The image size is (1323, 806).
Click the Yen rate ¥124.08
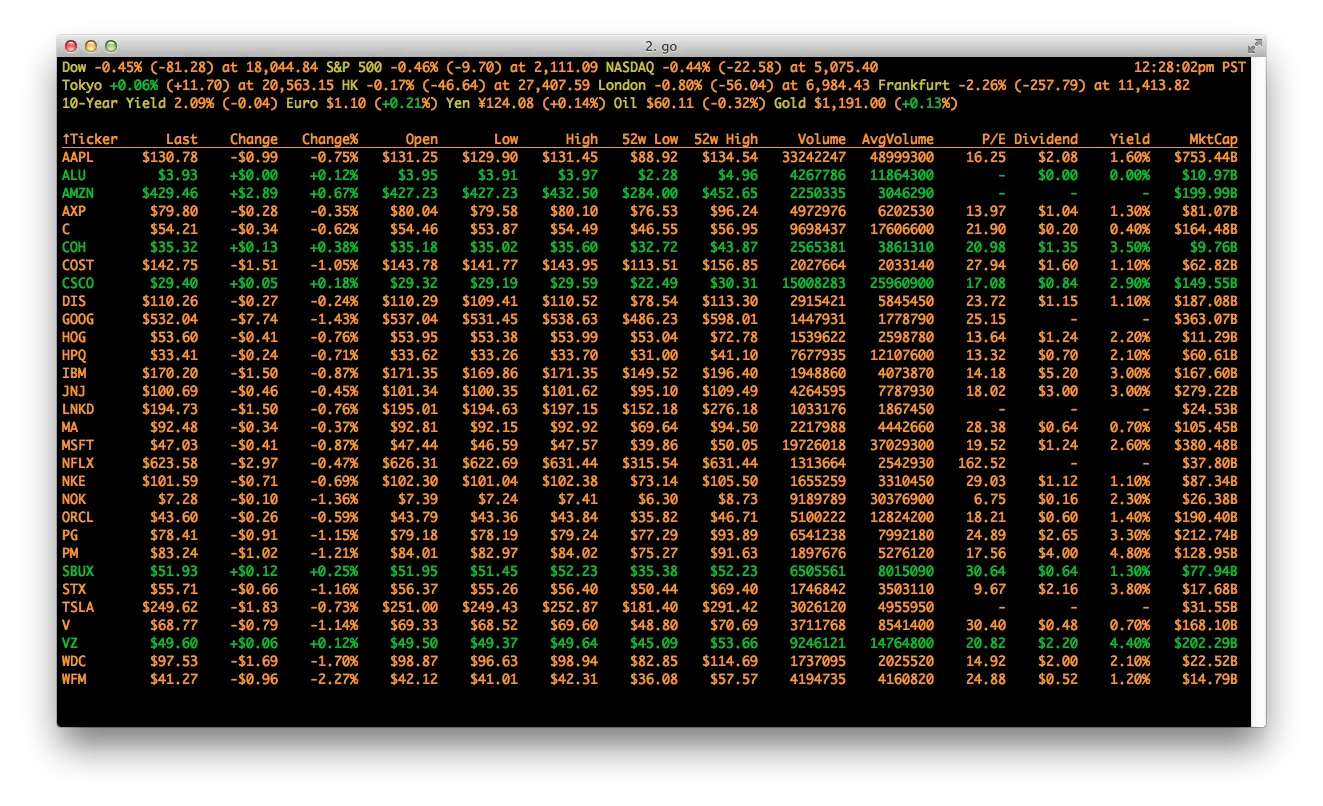point(506,103)
